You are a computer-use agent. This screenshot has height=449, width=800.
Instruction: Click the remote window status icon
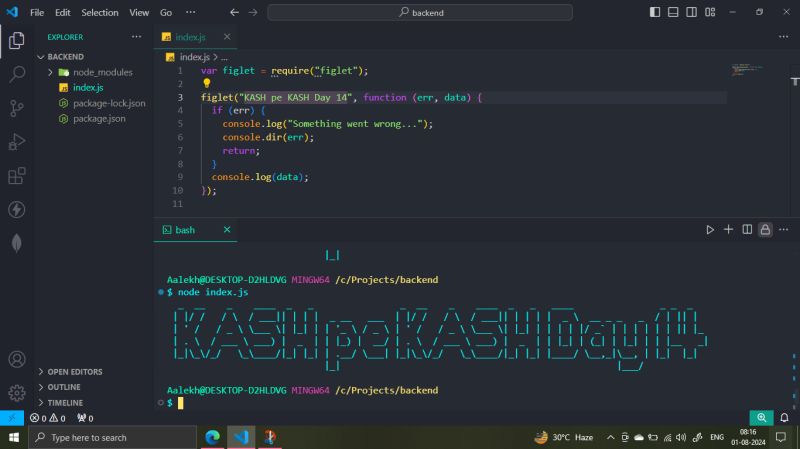(12, 418)
